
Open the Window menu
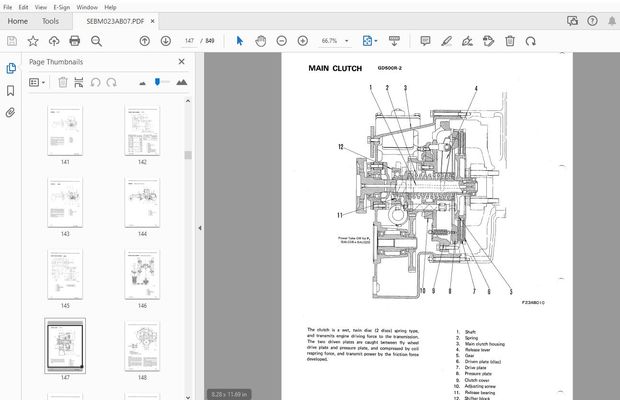[x=87, y=7]
